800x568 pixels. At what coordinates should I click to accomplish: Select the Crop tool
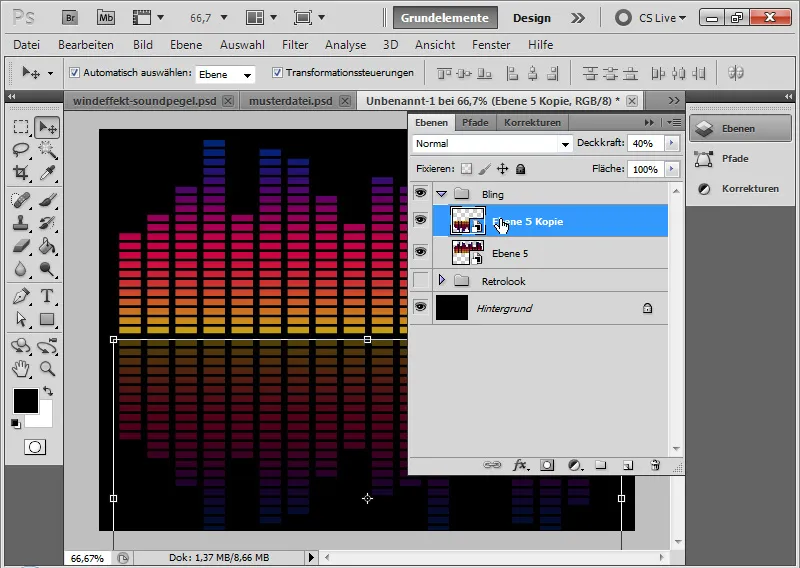(21, 173)
